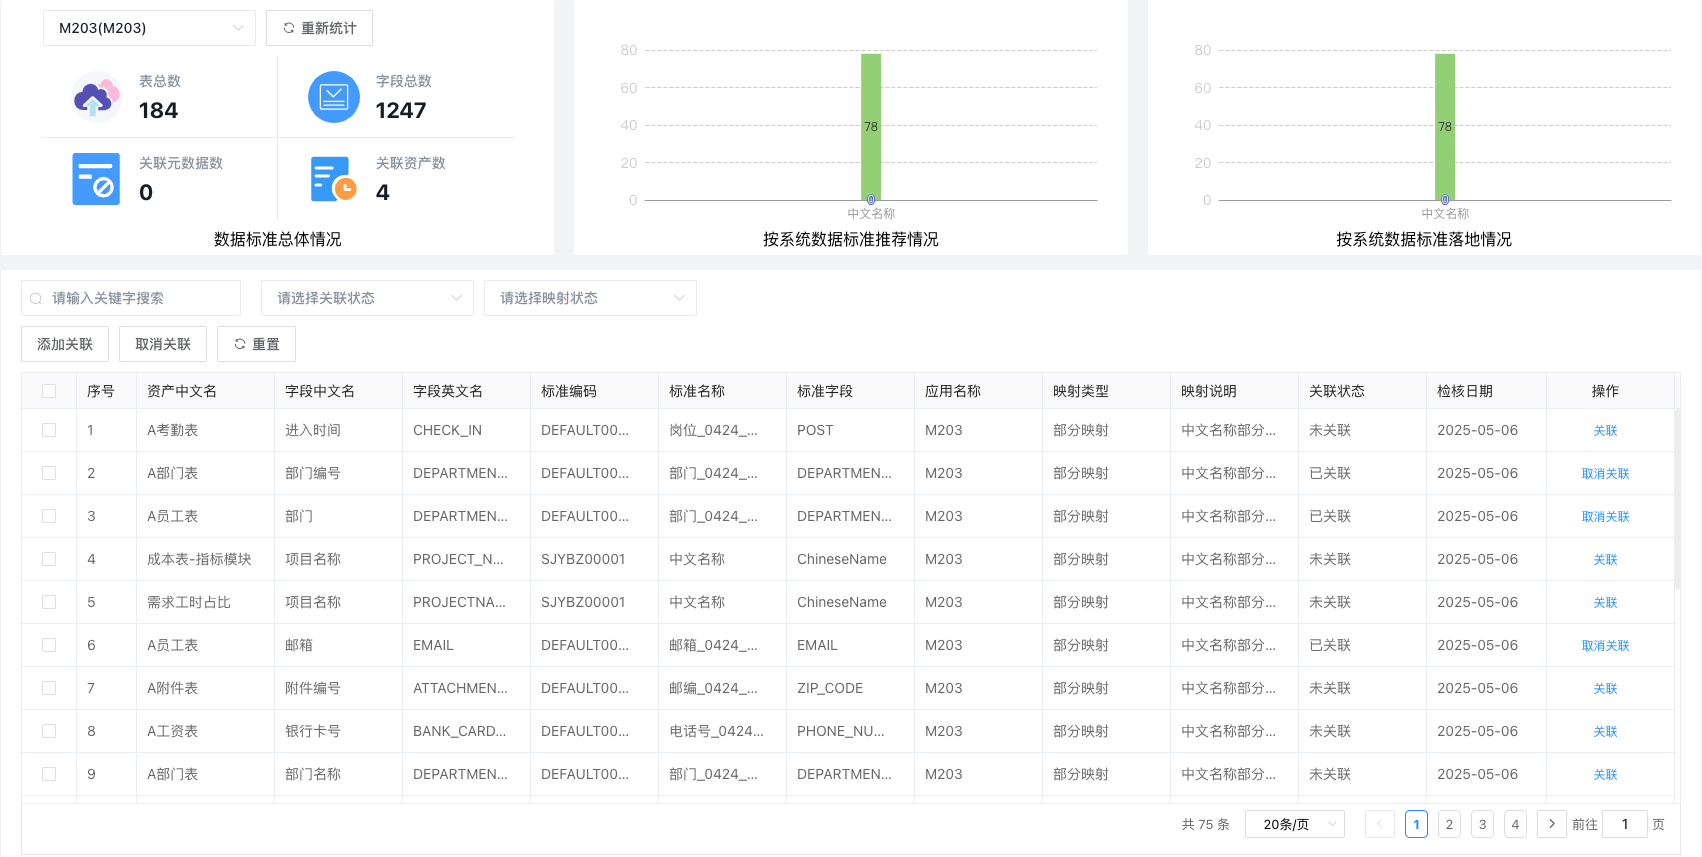Jump to page 4 in pagination
Viewport: 1702px width, 857px height.
[1515, 824]
